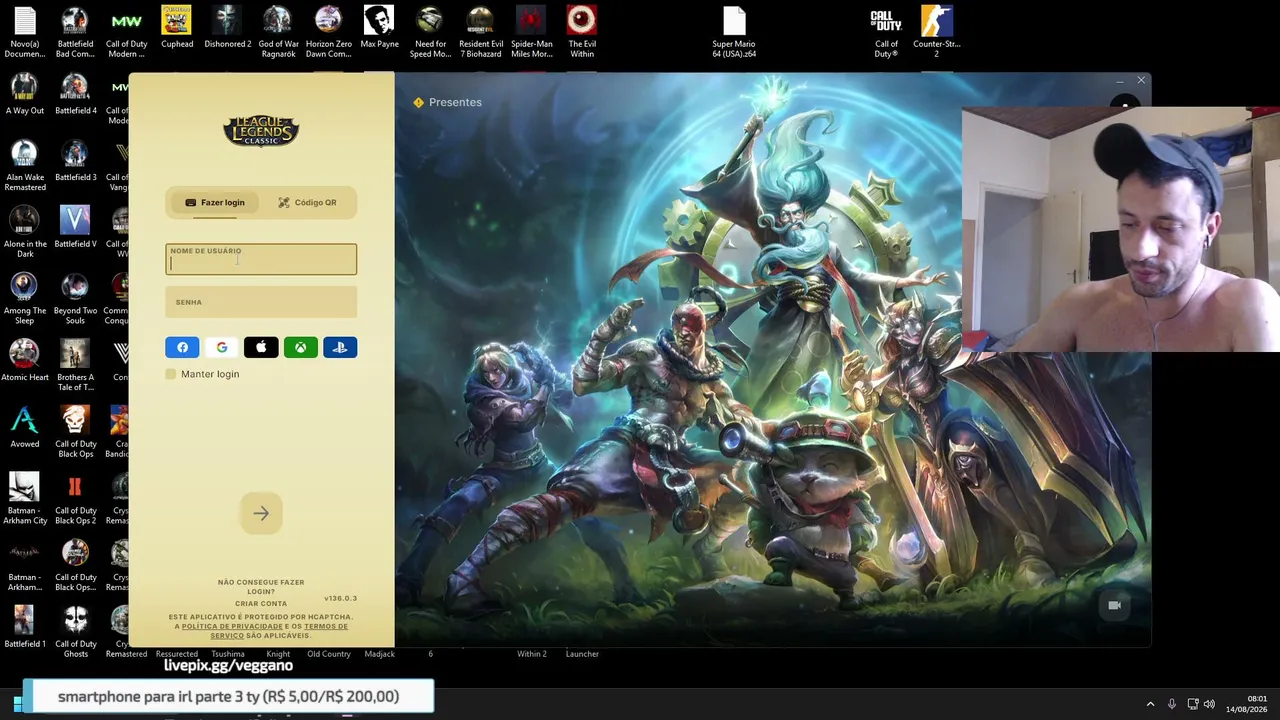Viewport: 1280px width, 720px height.
Task: Click the Criar conta link
Action: 261,604
